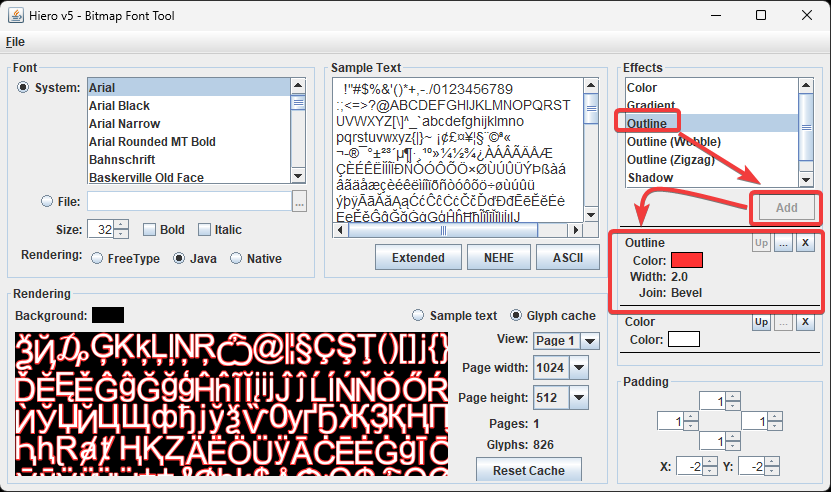Open options for the Outline effect
This screenshot has width=831, height=492.
coord(783,243)
